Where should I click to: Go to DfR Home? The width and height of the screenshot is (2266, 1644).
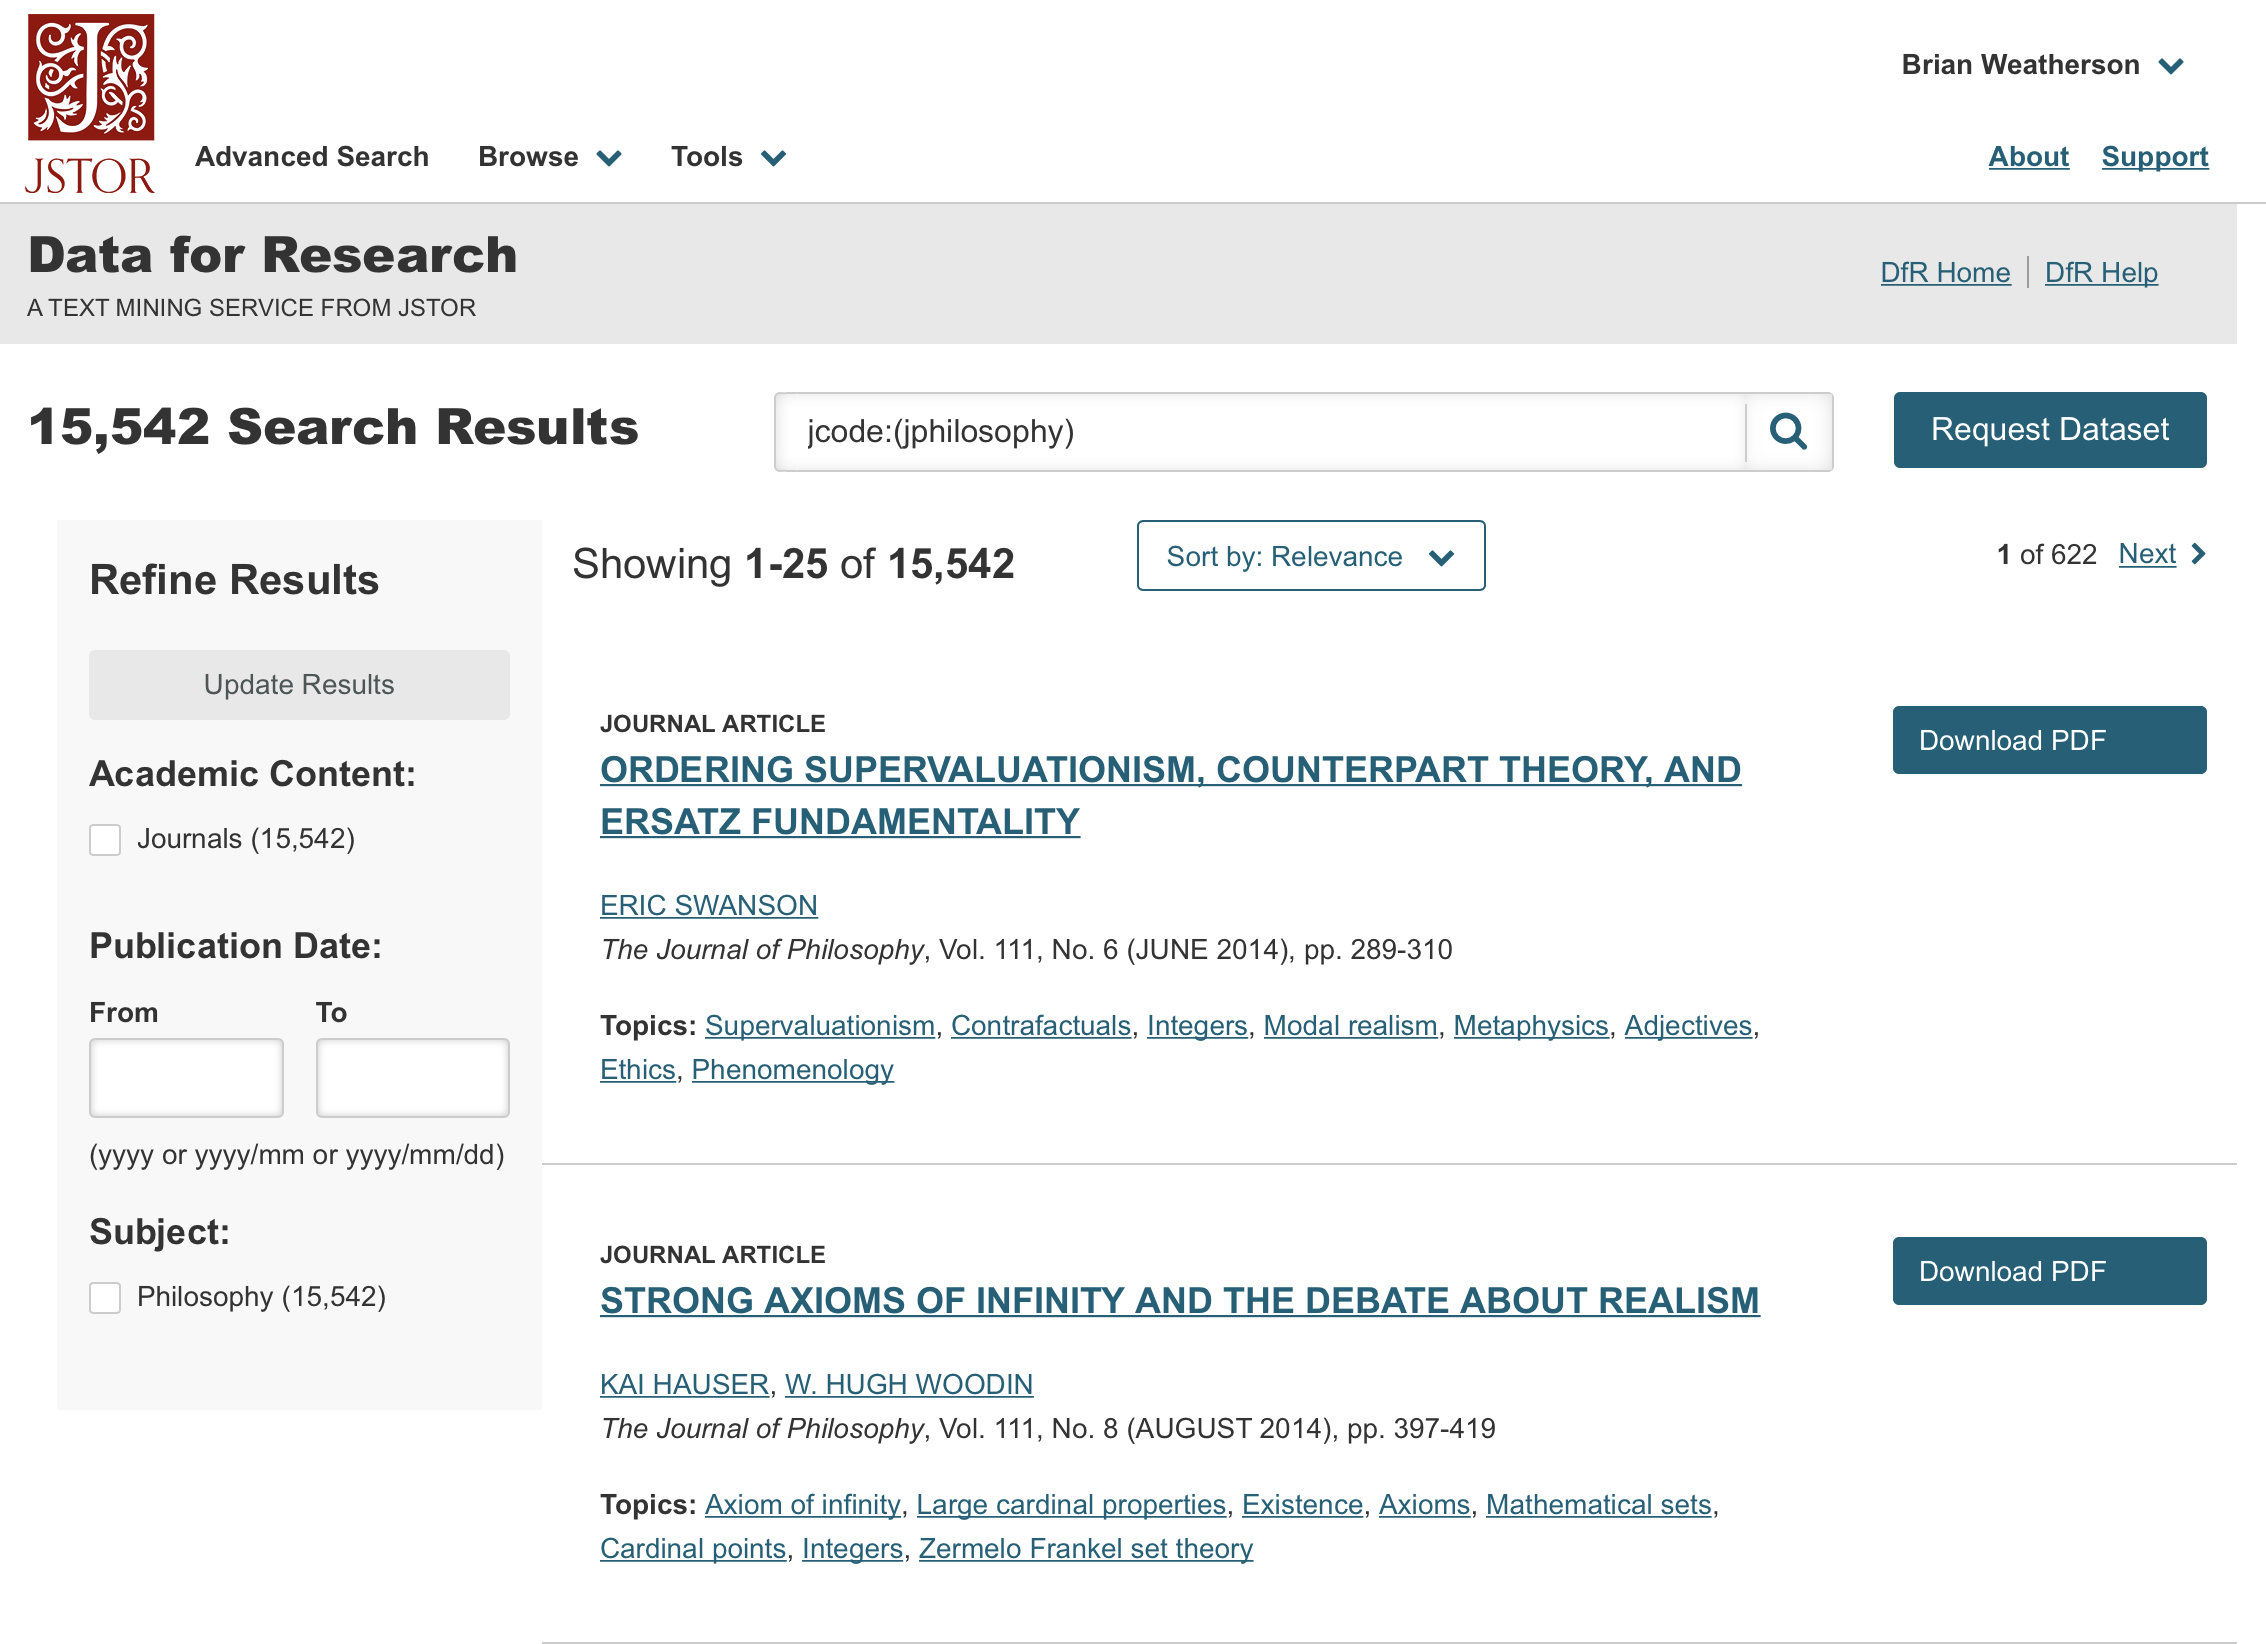click(1945, 272)
